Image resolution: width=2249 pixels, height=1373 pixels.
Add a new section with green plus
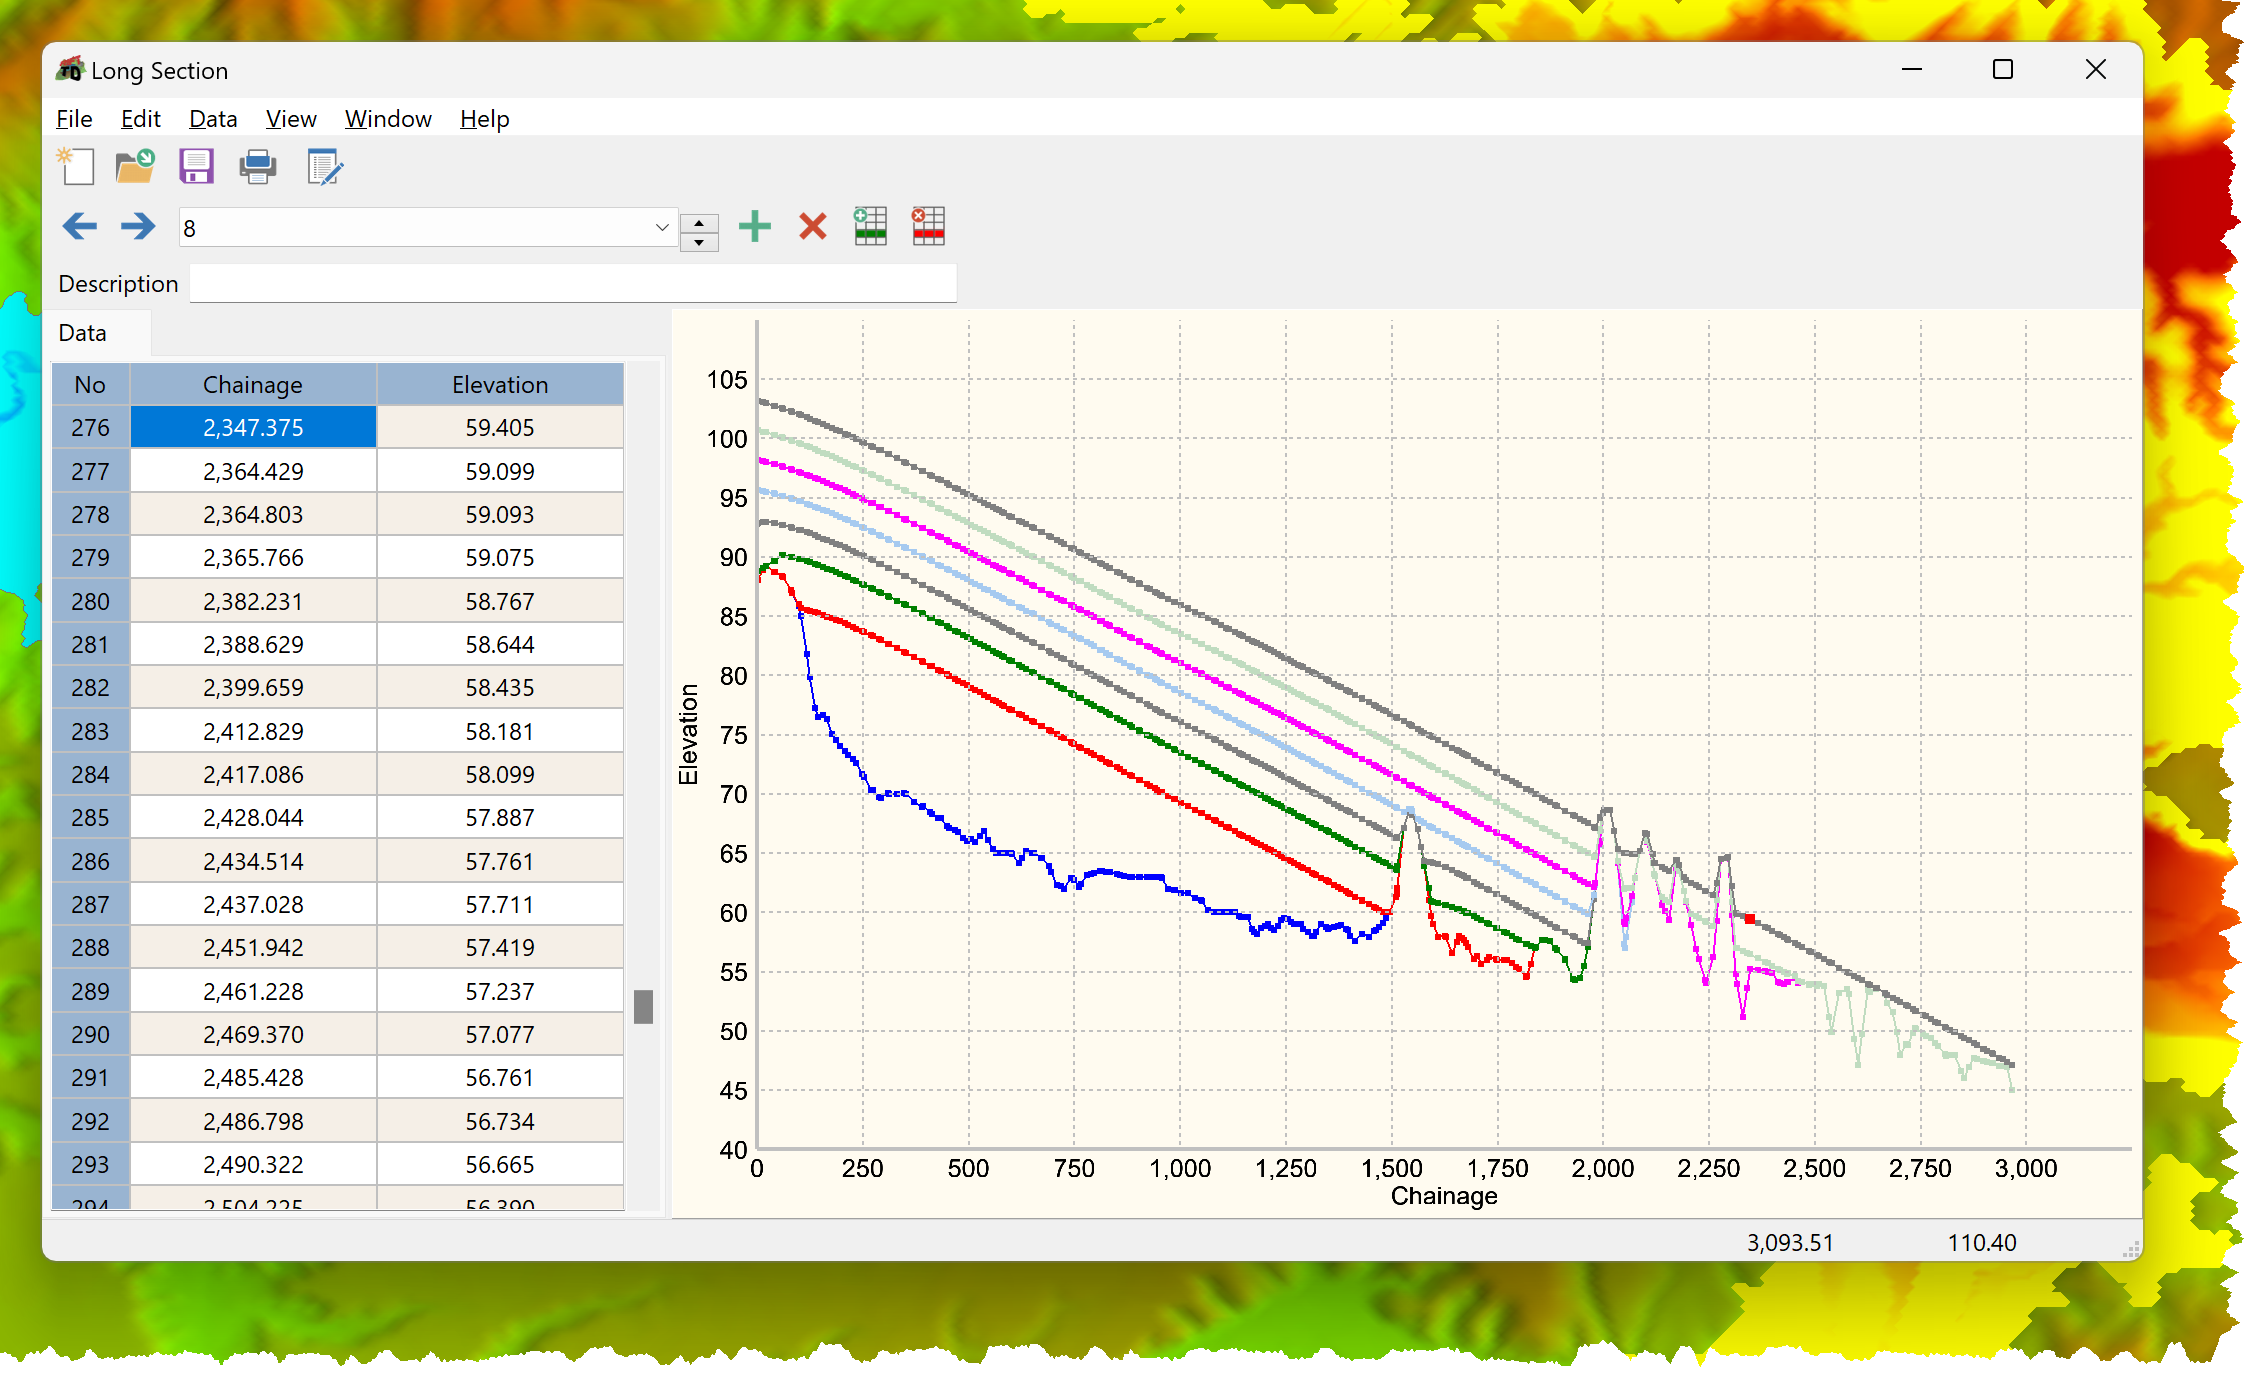755,227
